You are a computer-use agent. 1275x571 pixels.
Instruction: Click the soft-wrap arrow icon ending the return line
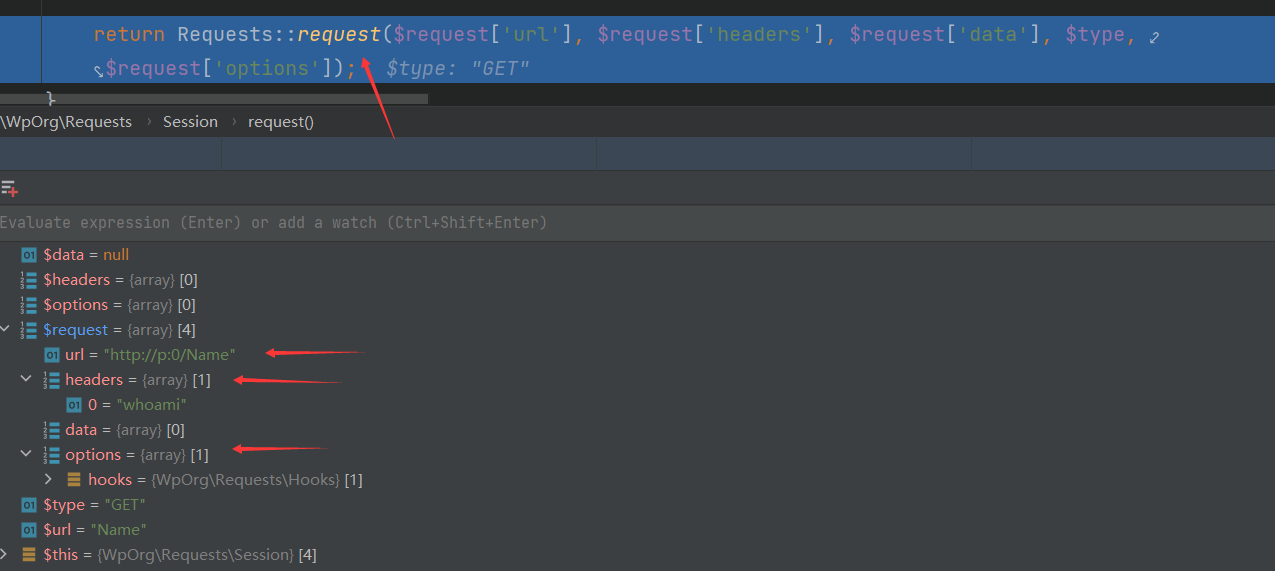[x=1154, y=37]
